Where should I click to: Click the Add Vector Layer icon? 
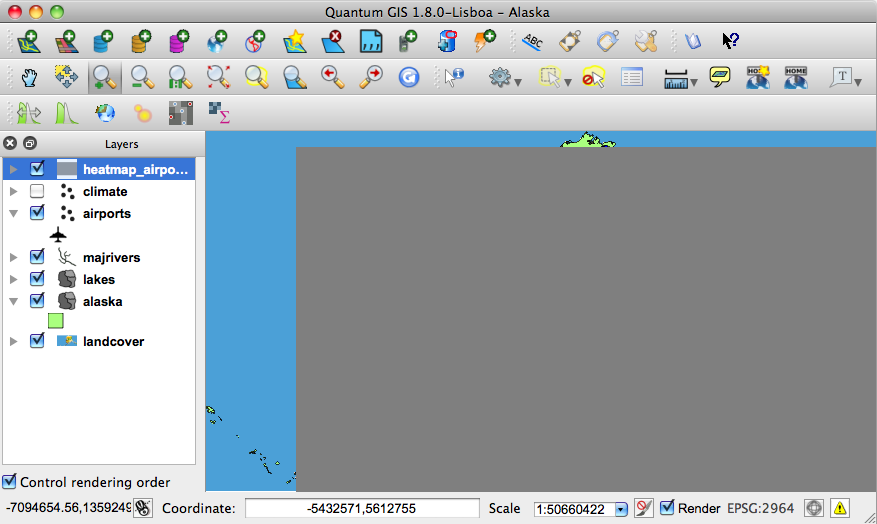pos(27,41)
